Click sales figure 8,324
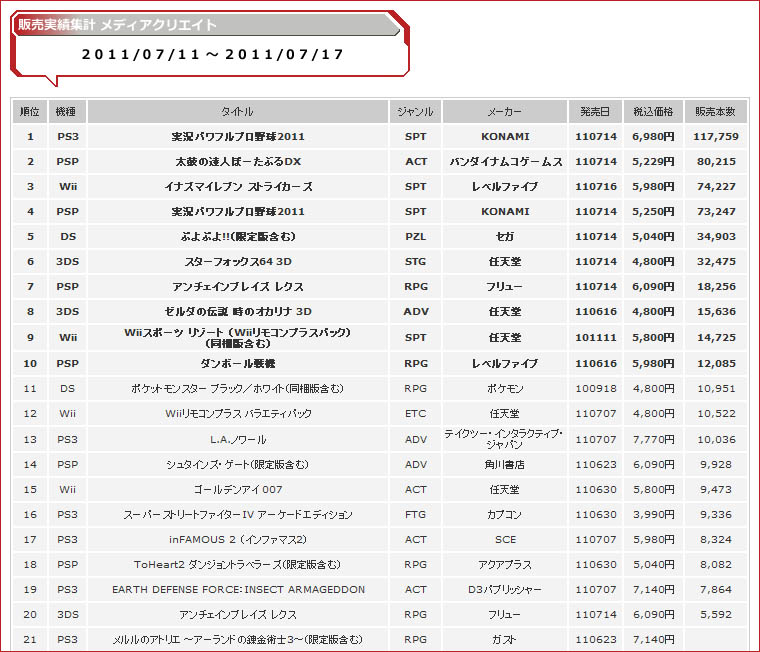Viewport: 760px width, 652px height. (x=716, y=540)
